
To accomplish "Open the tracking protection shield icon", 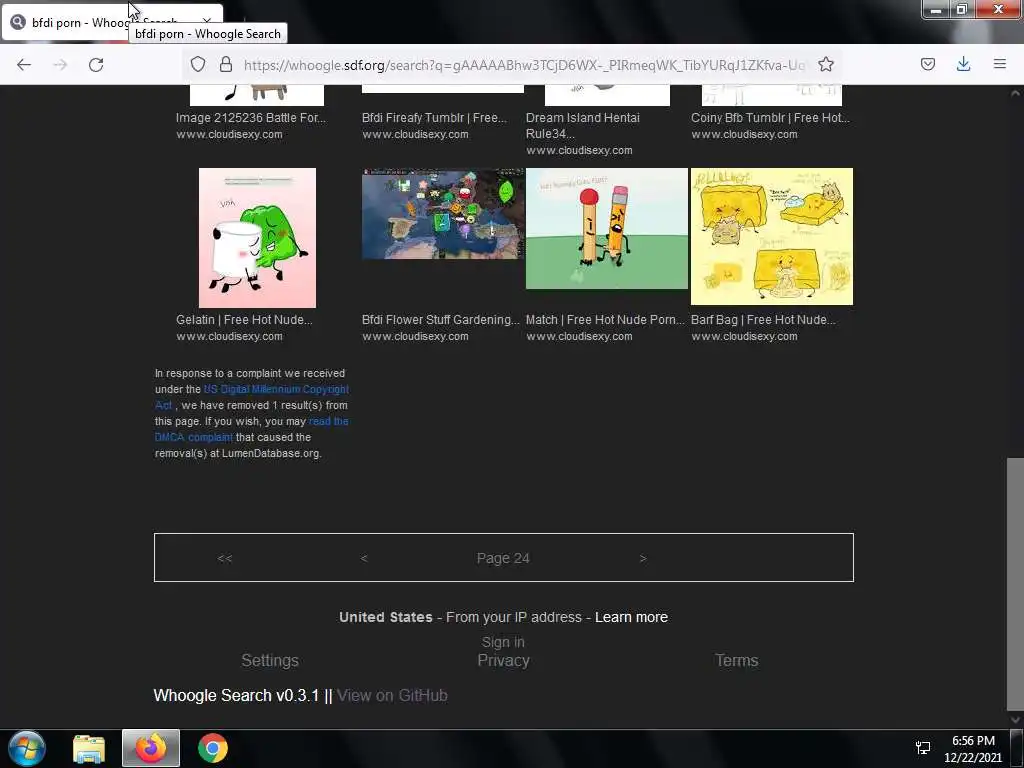I will (x=198, y=64).
